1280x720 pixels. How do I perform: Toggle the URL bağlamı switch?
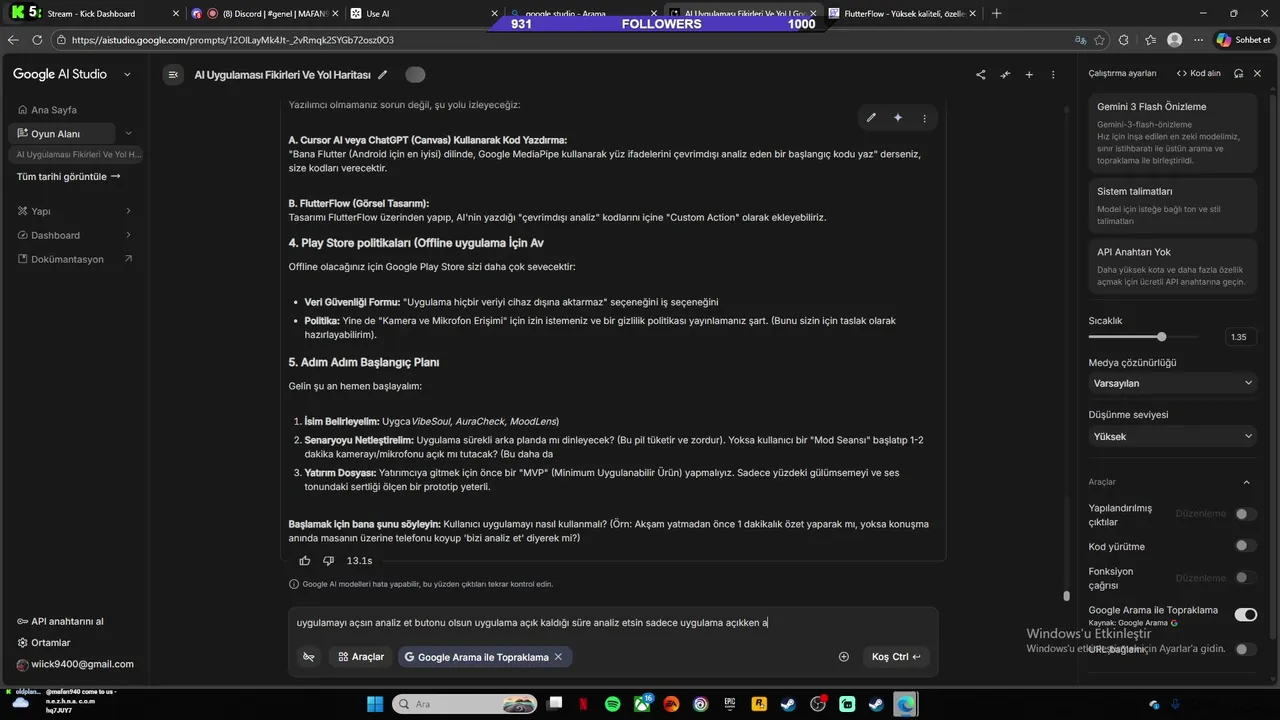1245,649
